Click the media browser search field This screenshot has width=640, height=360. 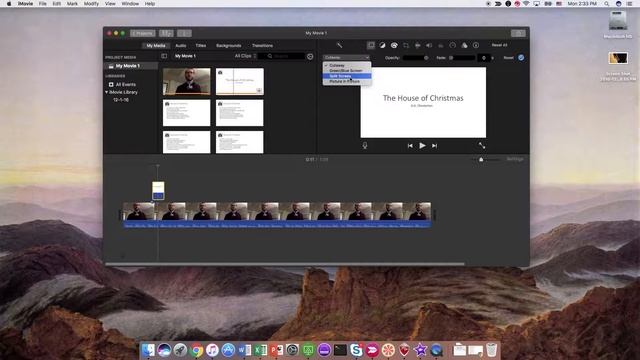pyautogui.click(x=285, y=56)
